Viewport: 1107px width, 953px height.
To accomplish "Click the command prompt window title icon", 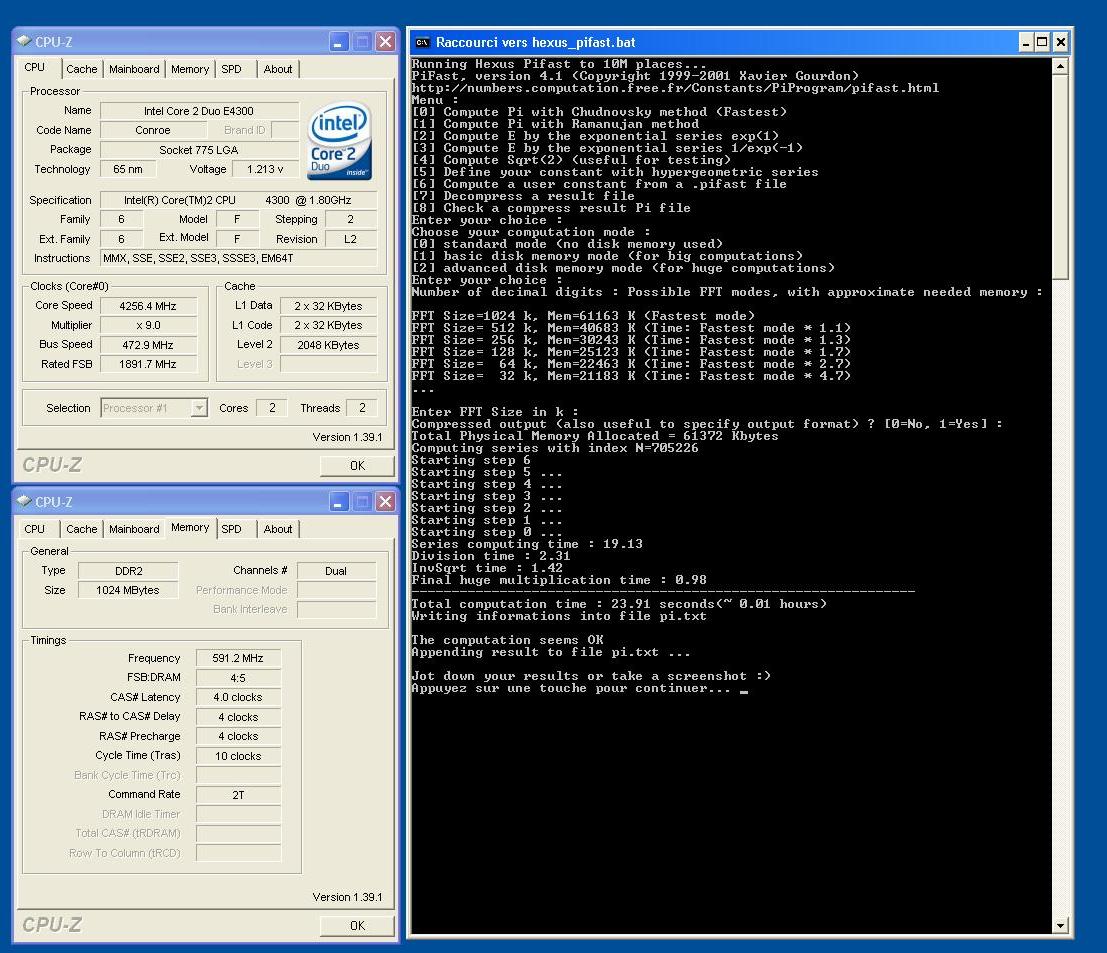I will pyautogui.click(x=422, y=42).
